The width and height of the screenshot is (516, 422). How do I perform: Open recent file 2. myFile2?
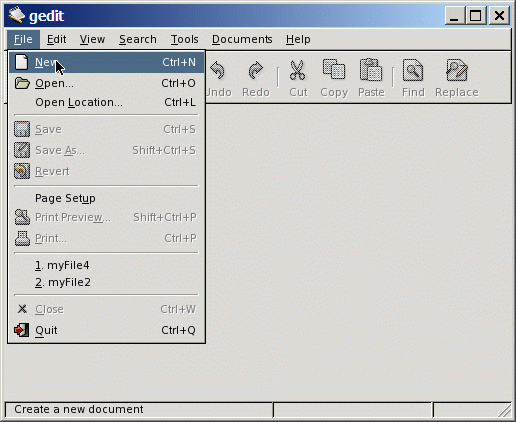pos(106,283)
